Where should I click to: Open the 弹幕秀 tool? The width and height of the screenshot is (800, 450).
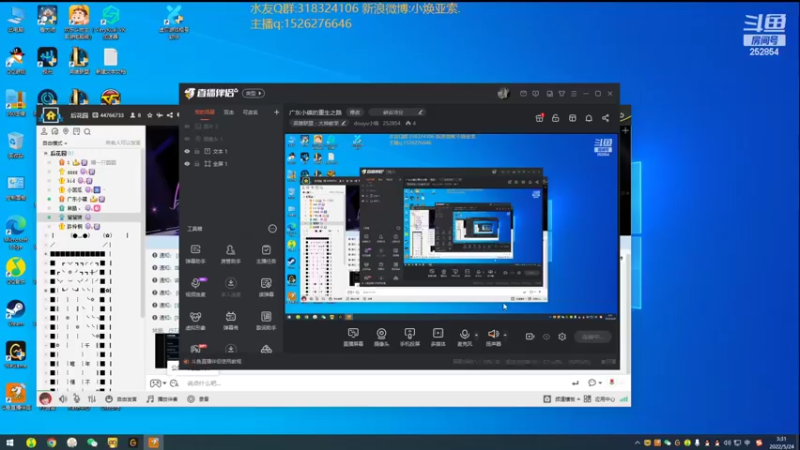[x=231, y=320]
